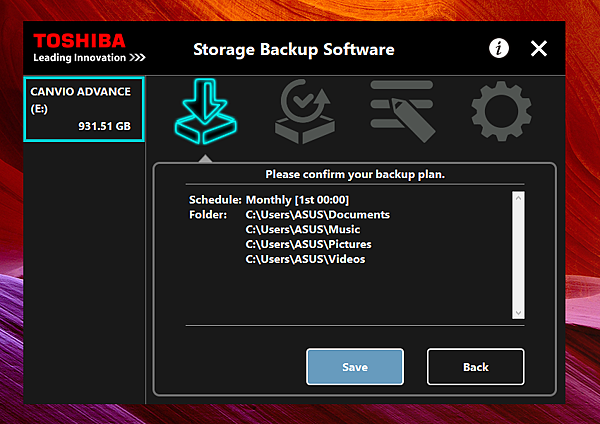This screenshot has height=424, width=600.
Task: Click the C:\Users\ASUS\Documents folder path
Action: [318, 215]
